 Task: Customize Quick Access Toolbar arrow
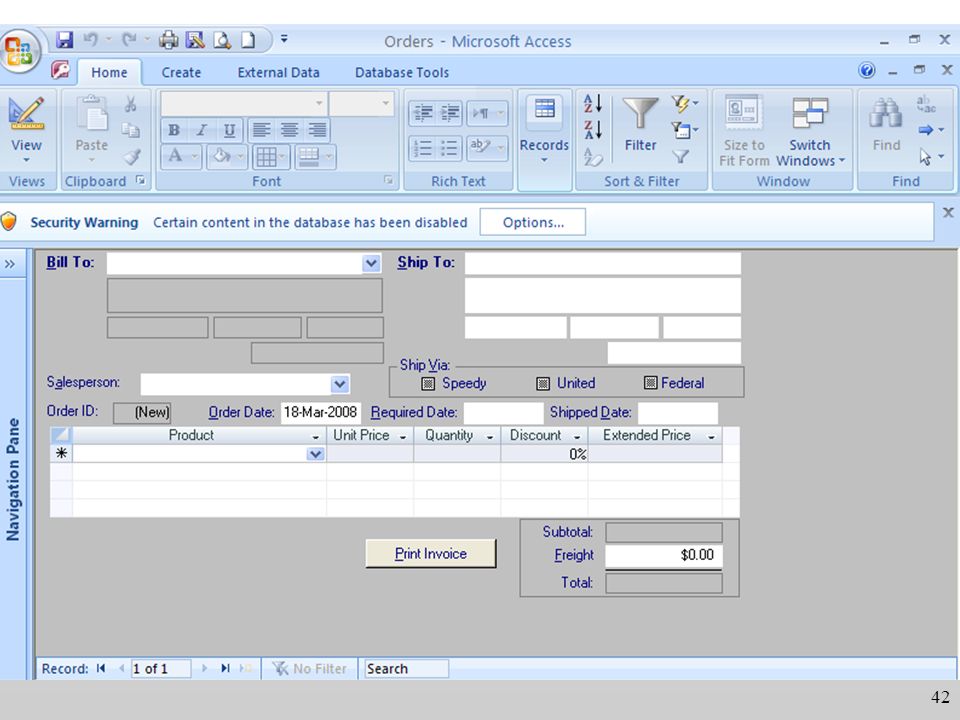[284, 39]
